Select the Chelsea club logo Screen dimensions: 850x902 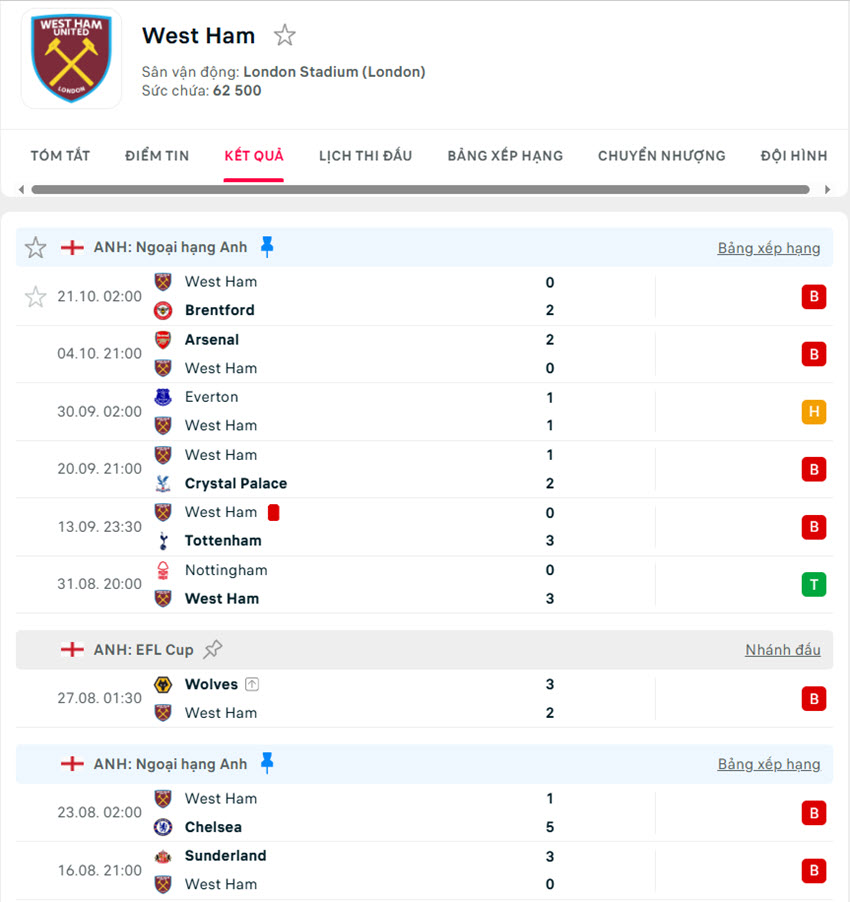click(163, 827)
